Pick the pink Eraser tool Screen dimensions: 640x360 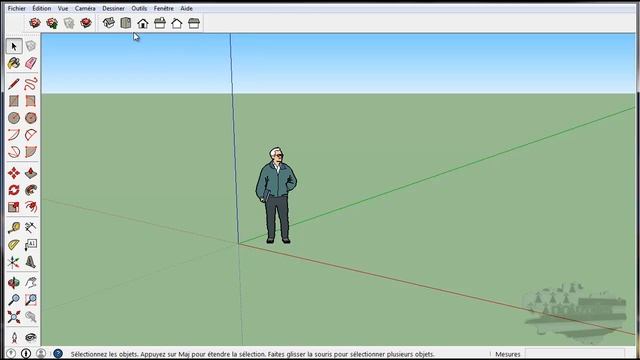click(31, 63)
